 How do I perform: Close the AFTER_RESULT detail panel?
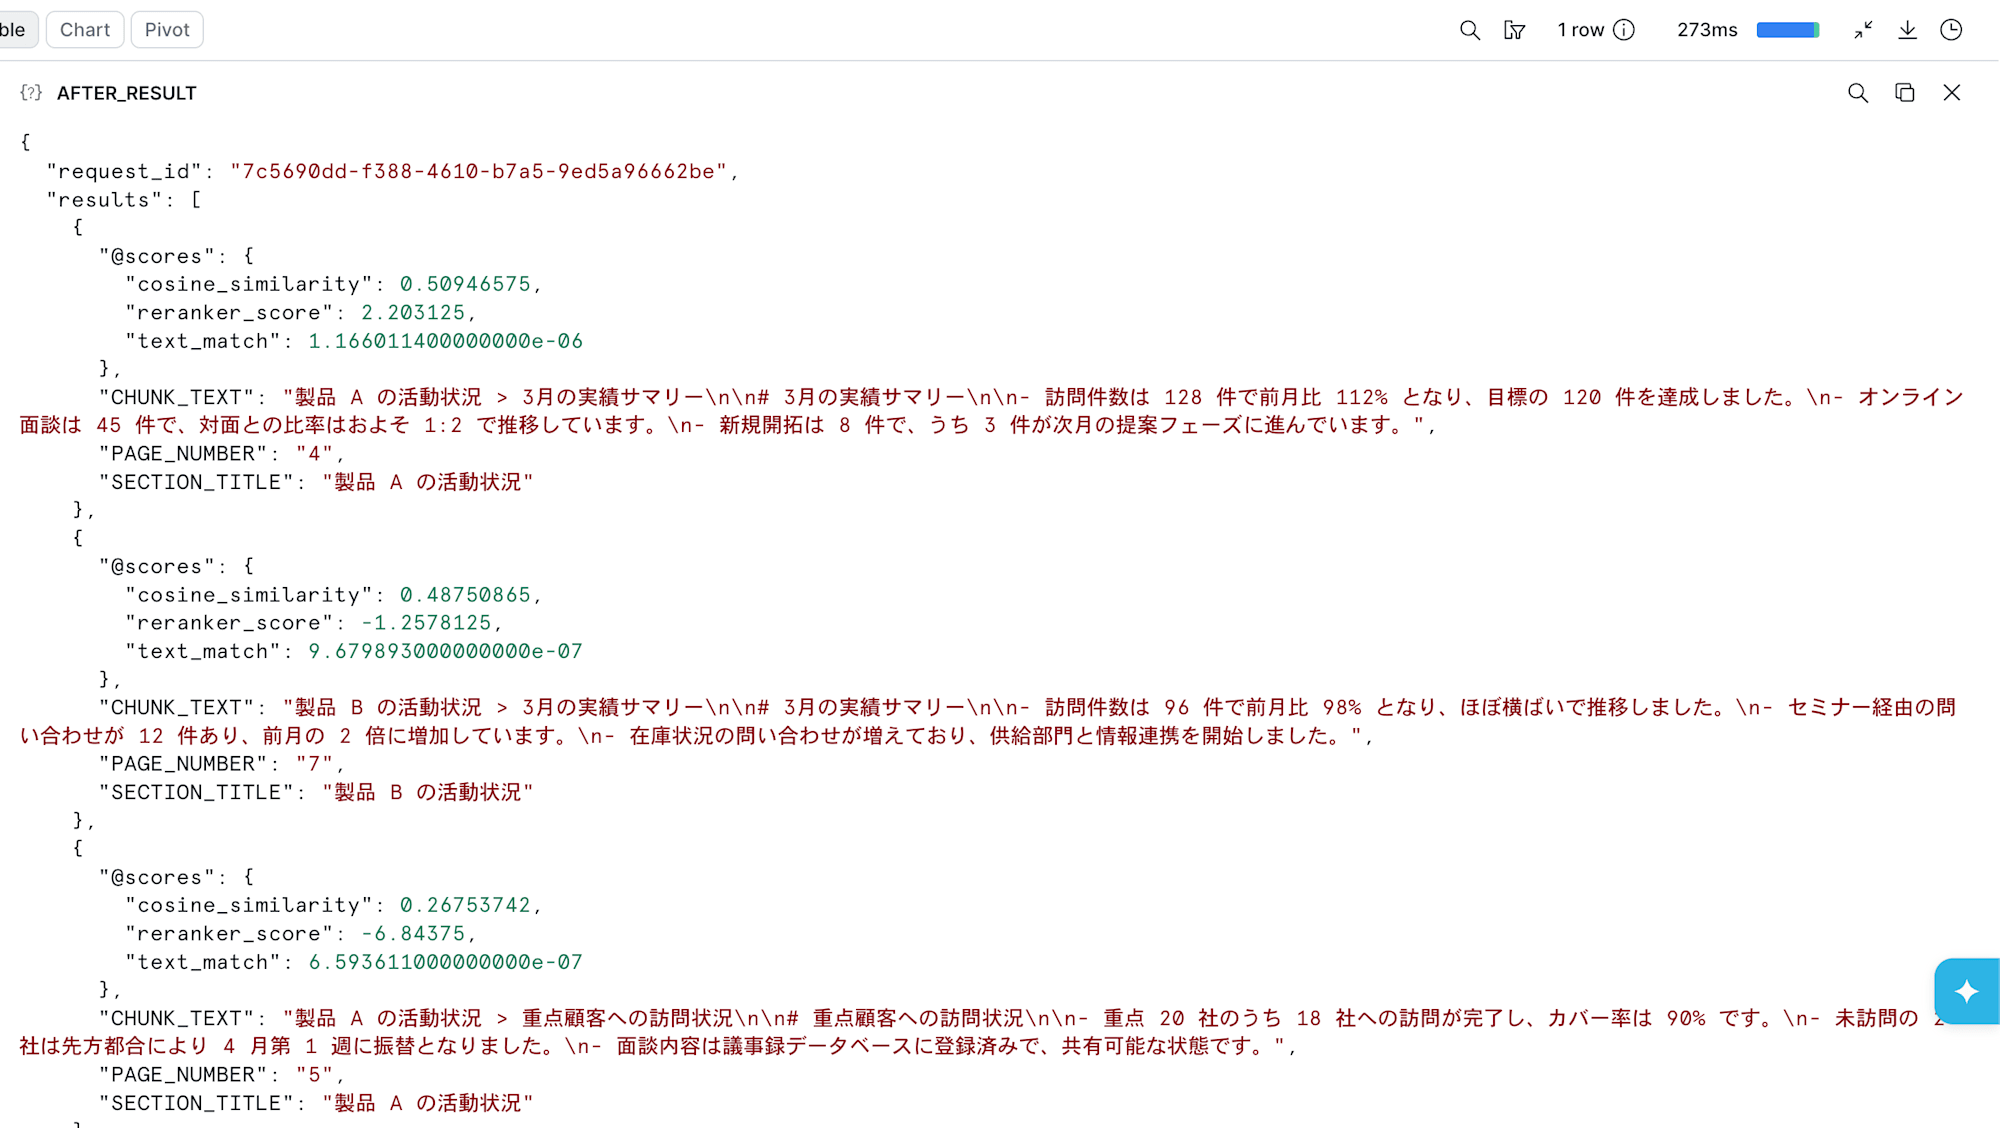[x=1952, y=93]
